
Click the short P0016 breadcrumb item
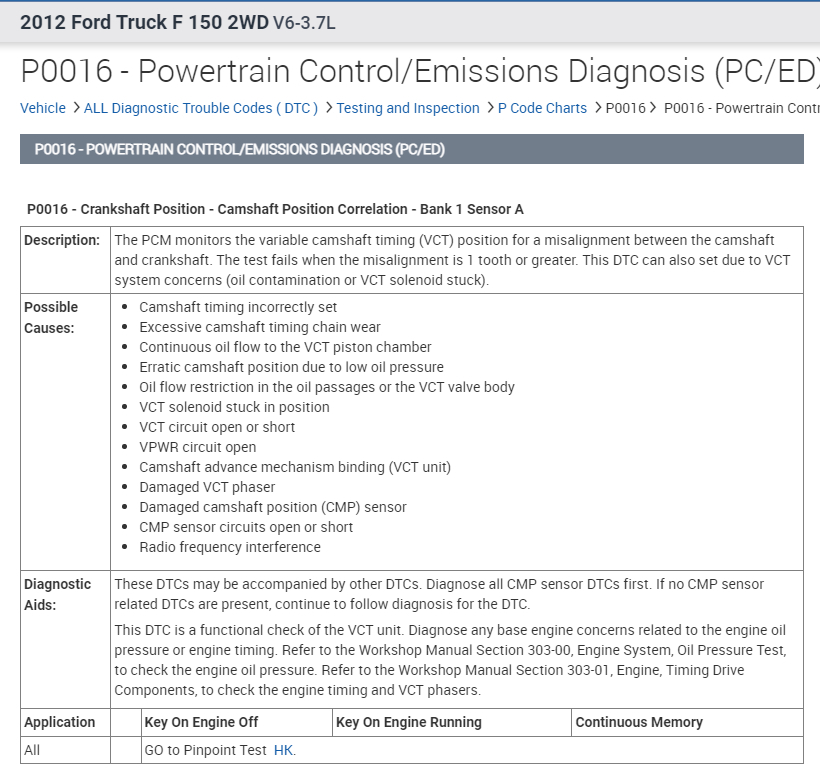point(626,108)
